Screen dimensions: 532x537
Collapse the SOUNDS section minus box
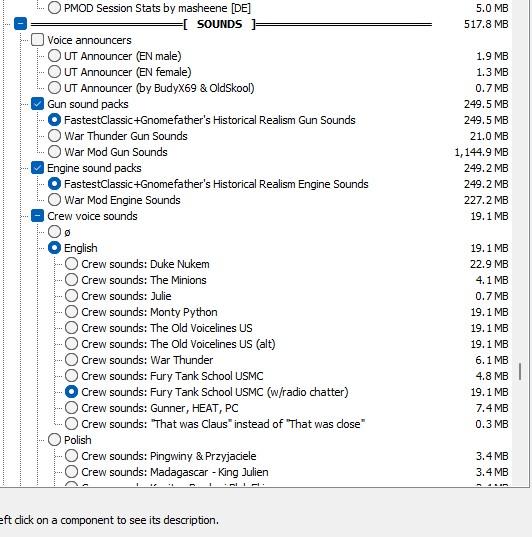pyautogui.click(x=20, y=24)
